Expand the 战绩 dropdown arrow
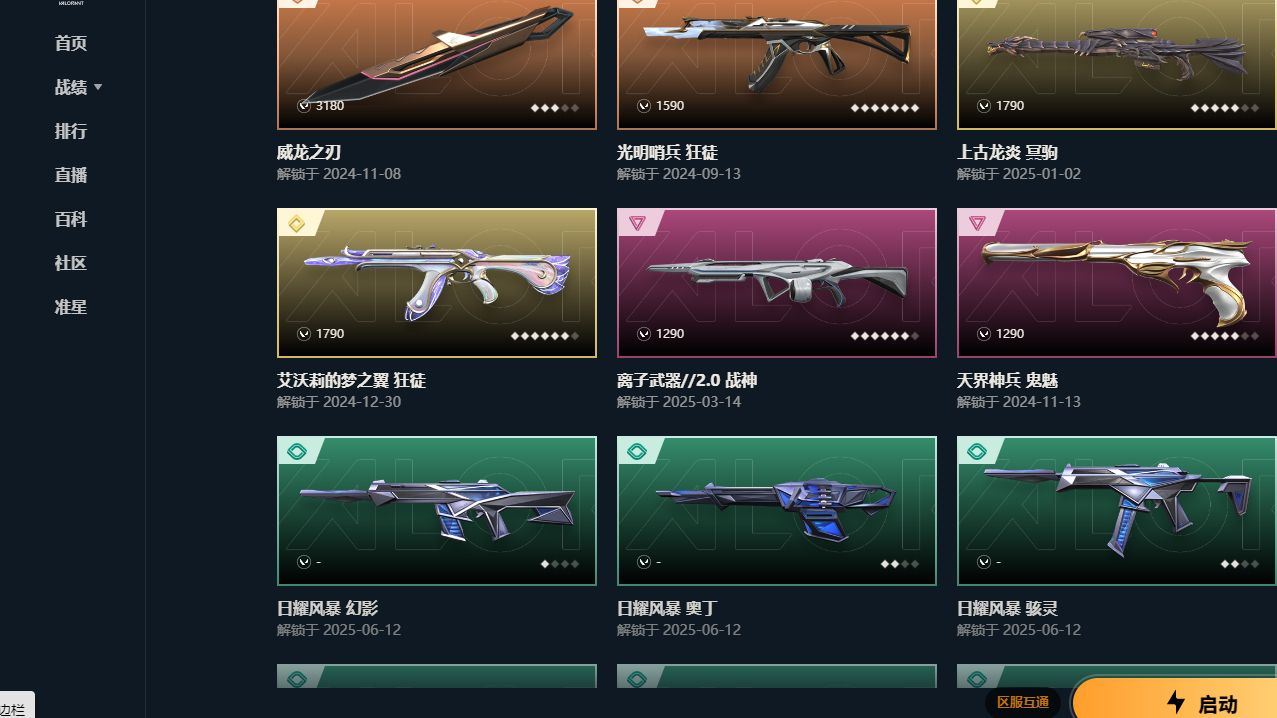 click(x=98, y=88)
